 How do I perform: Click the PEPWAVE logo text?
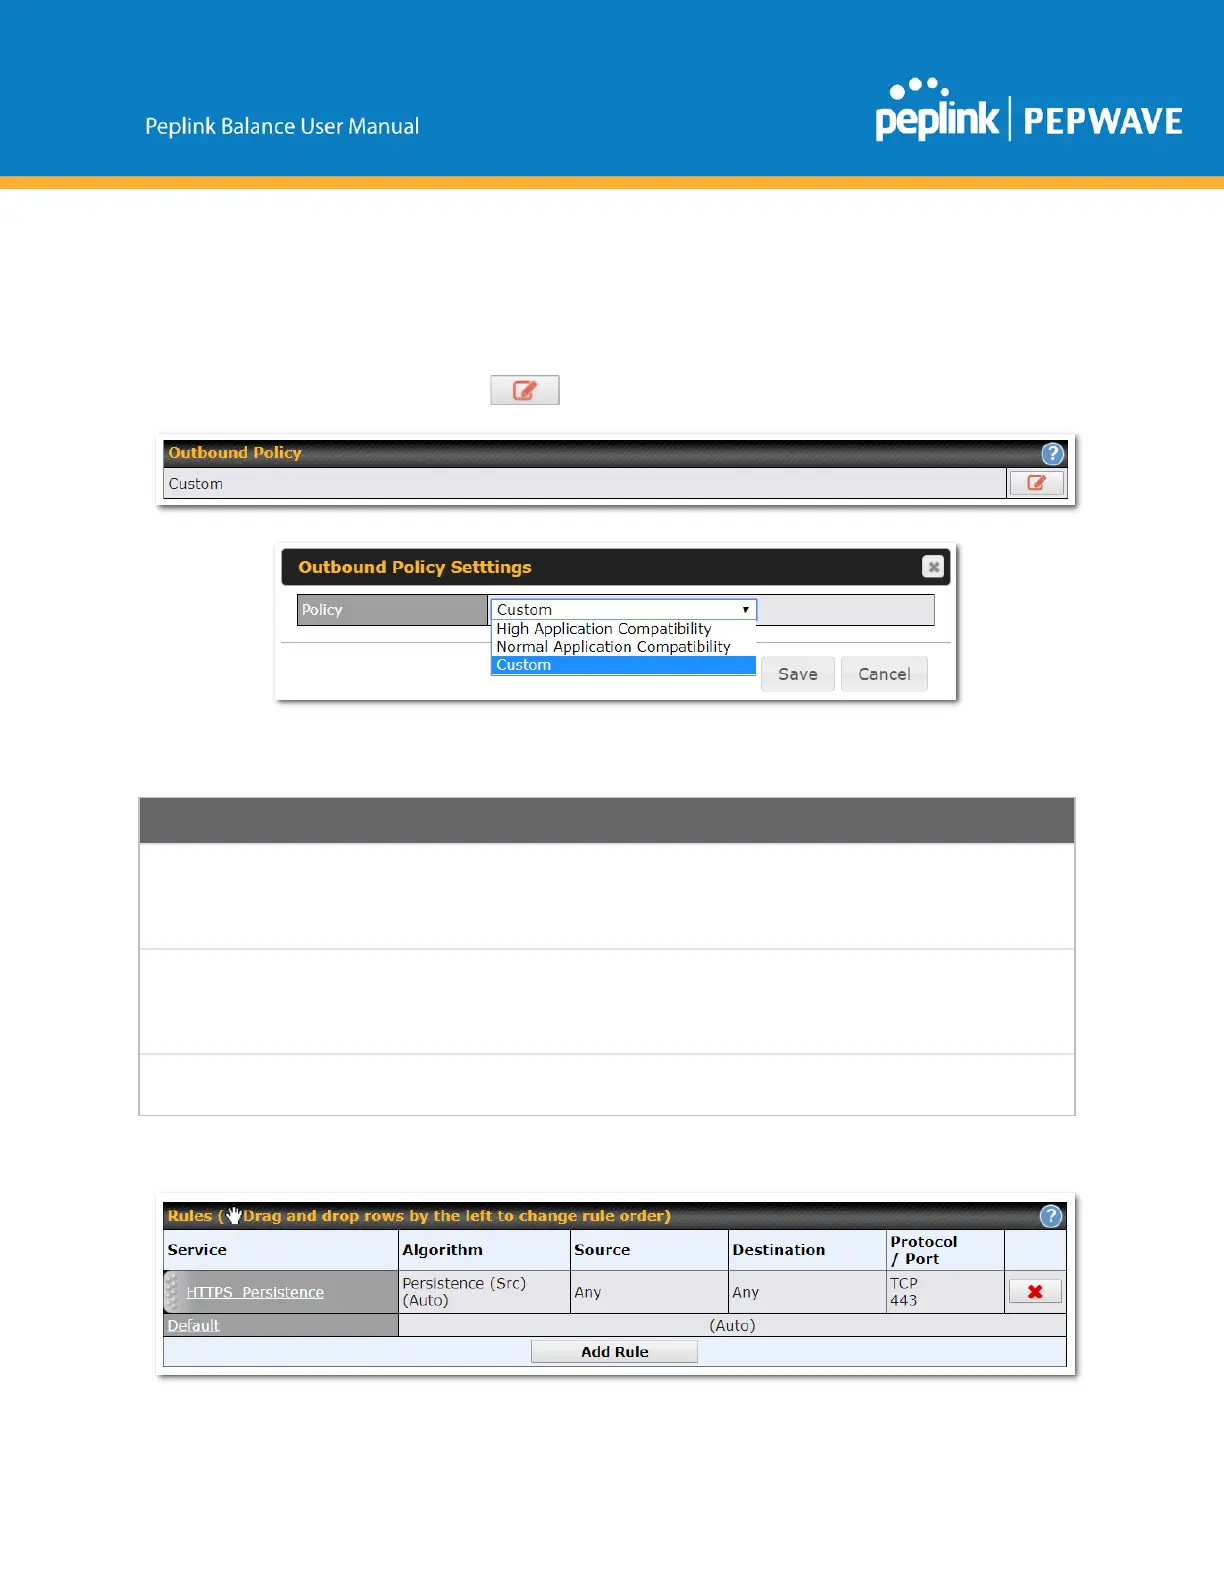(x=1102, y=121)
